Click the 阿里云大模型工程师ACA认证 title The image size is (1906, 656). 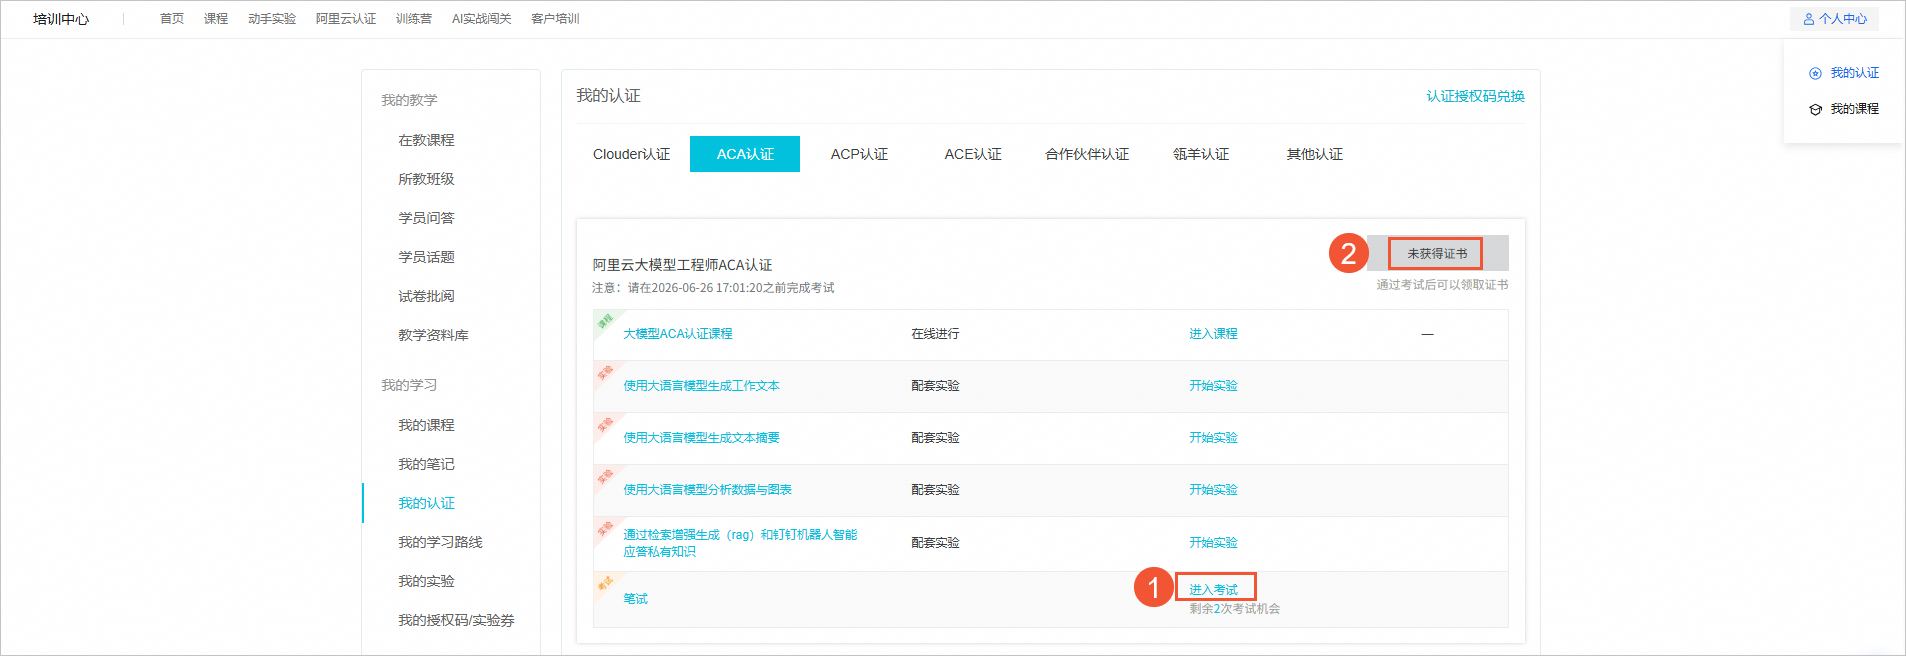pos(682,265)
